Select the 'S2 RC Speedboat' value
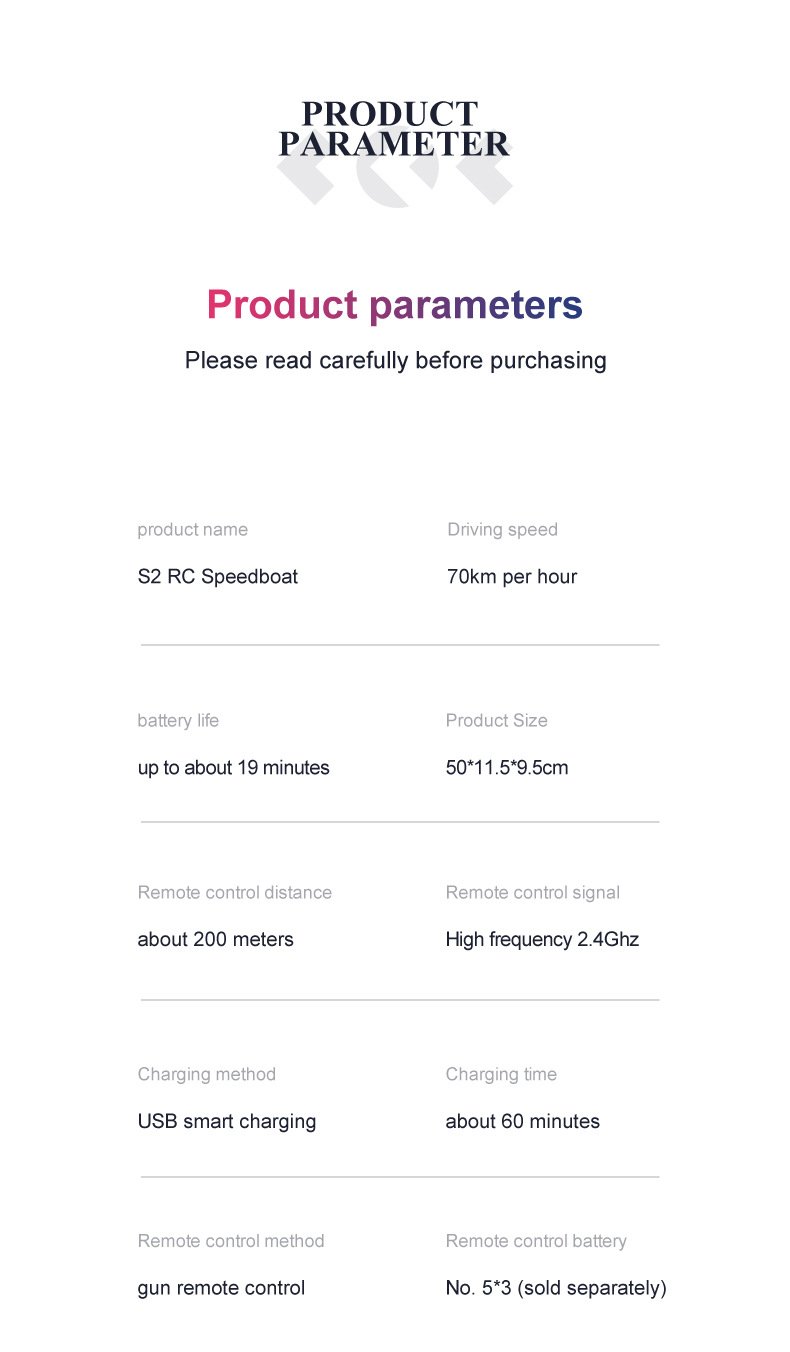Viewport: 790px width, 1352px height. pyautogui.click(x=217, y=577)
